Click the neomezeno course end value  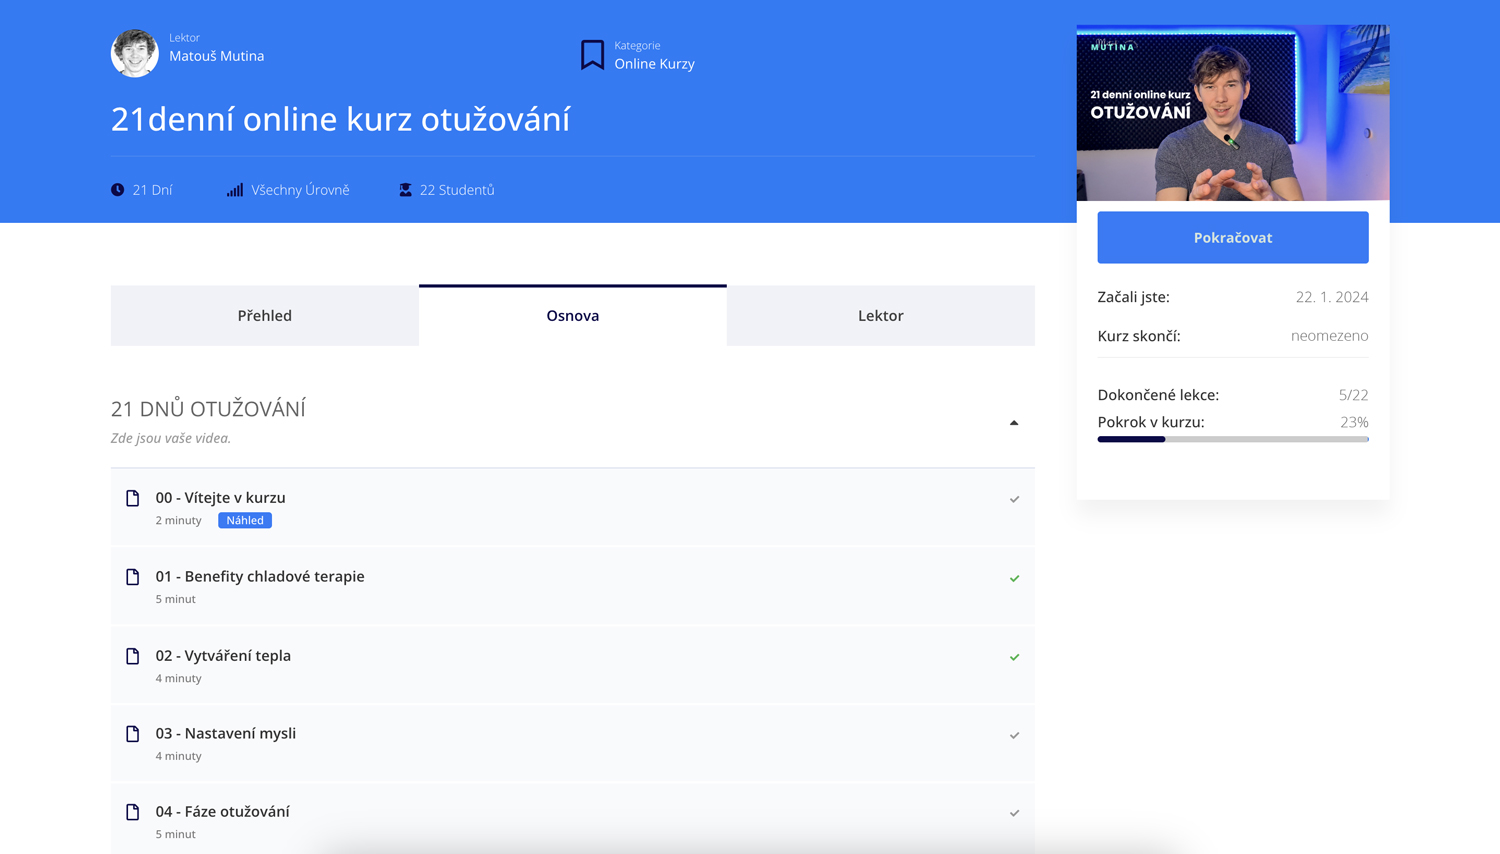[x=1329, y=336]
